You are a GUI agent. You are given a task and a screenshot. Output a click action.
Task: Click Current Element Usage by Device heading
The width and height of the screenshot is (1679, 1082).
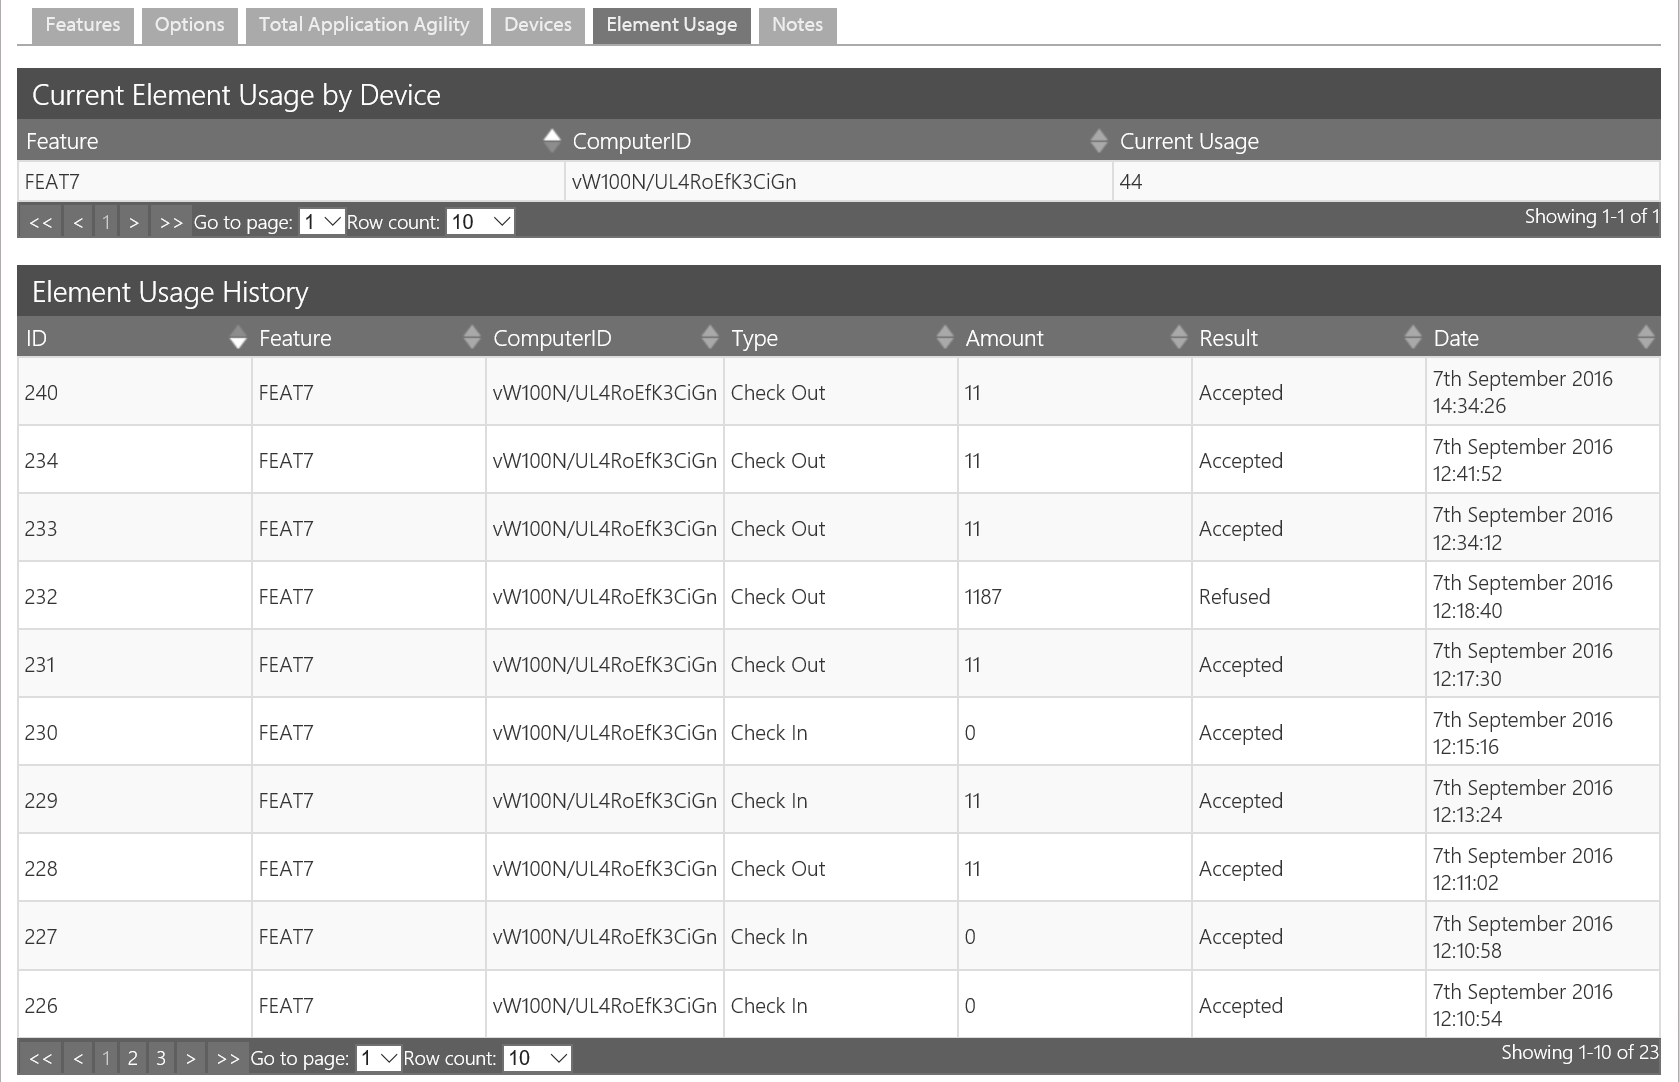tap(236, 95)
